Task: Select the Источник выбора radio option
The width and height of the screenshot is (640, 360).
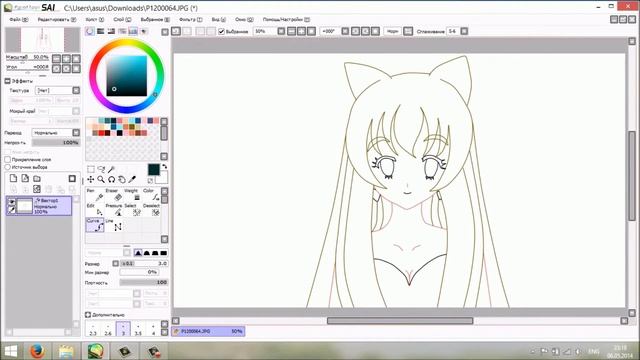Action: coord(7,167)
